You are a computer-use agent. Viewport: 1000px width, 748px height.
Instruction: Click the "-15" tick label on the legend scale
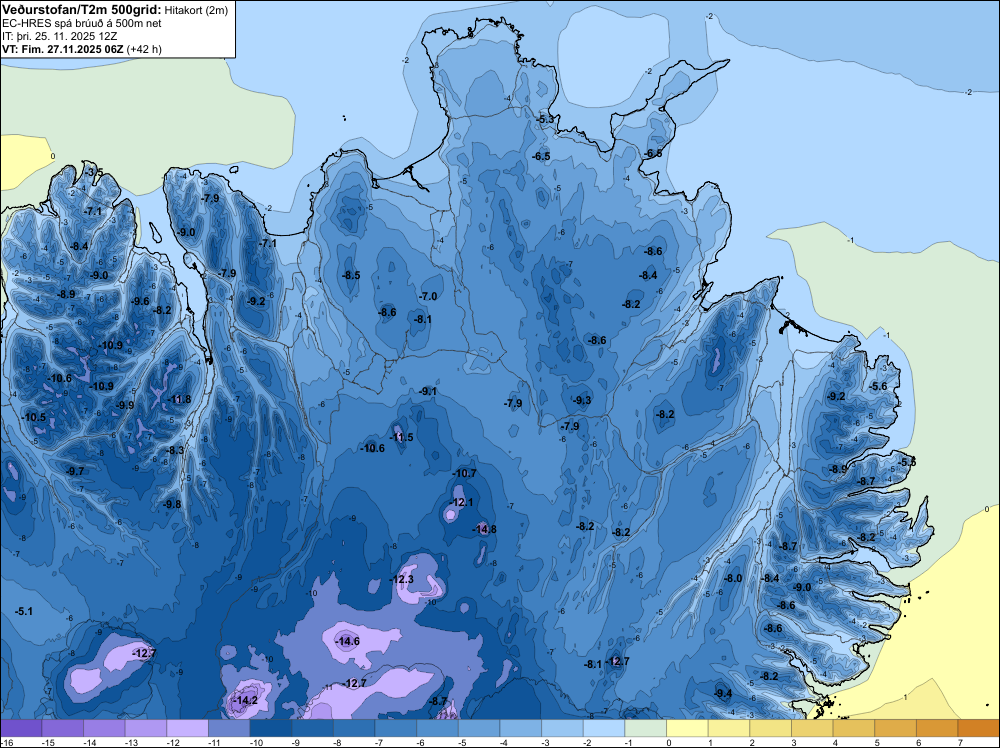pyautogui.click(x=47, y=742)
